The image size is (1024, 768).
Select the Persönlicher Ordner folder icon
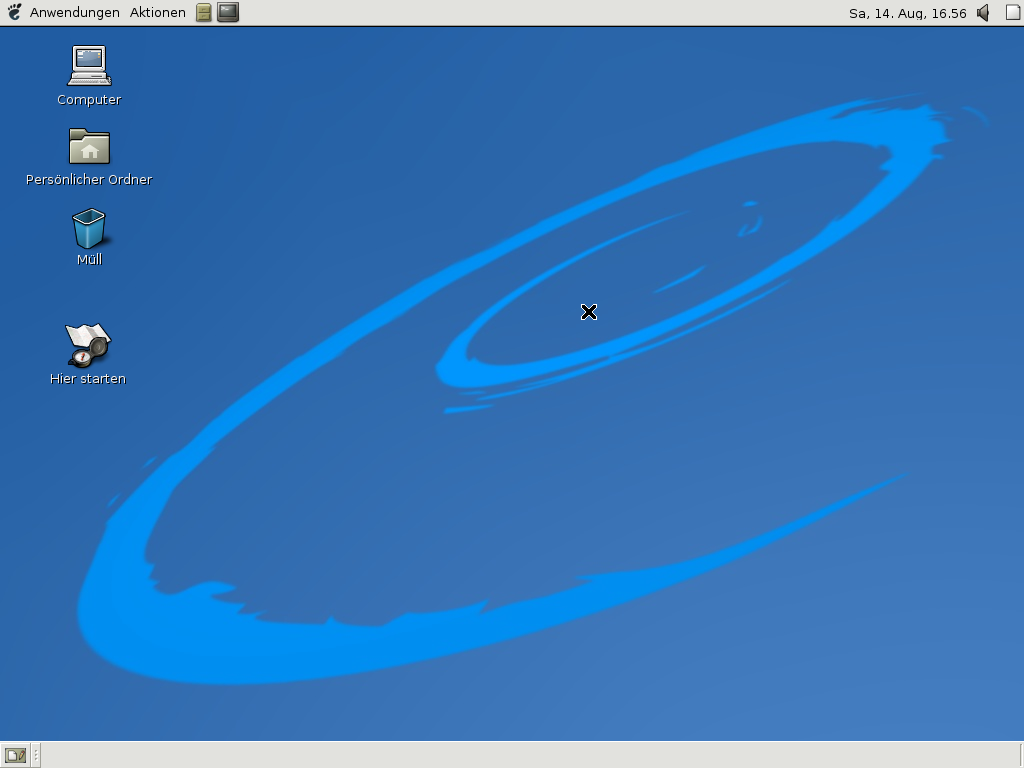pyautogui.click(x=89, y=146)
